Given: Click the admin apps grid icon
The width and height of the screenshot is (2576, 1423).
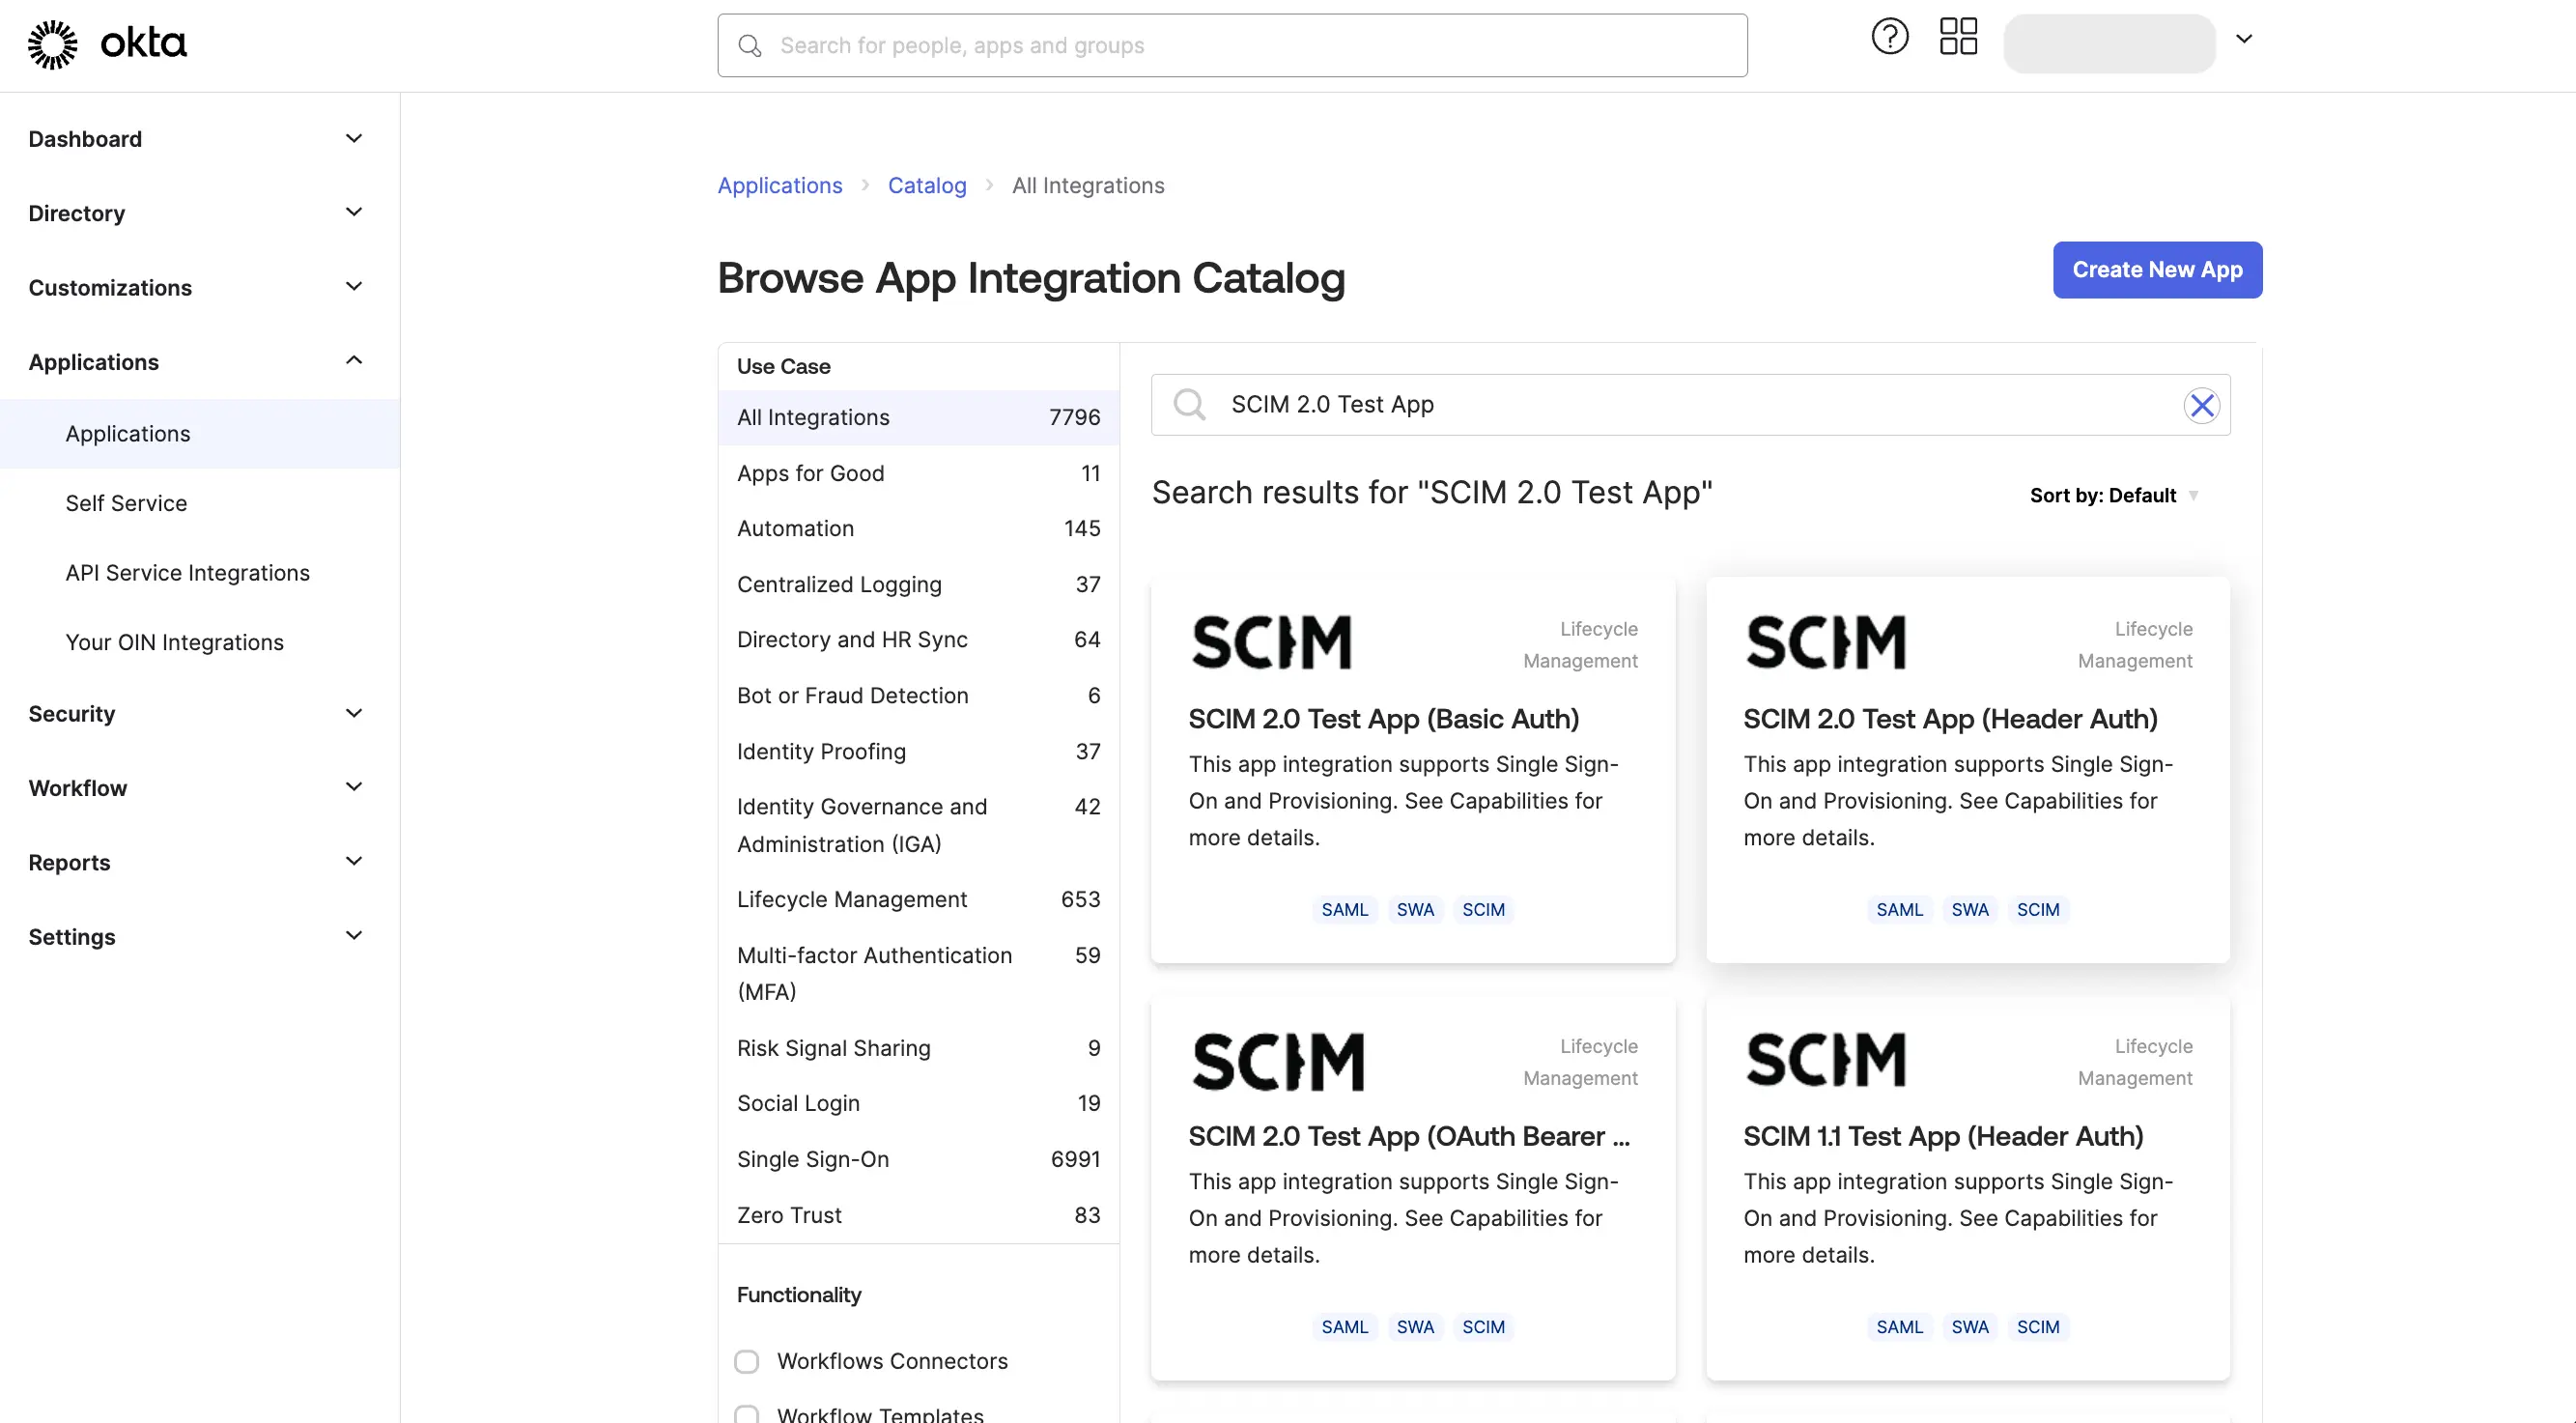Looking at the screenshot, I should [x=1958, y=36].
